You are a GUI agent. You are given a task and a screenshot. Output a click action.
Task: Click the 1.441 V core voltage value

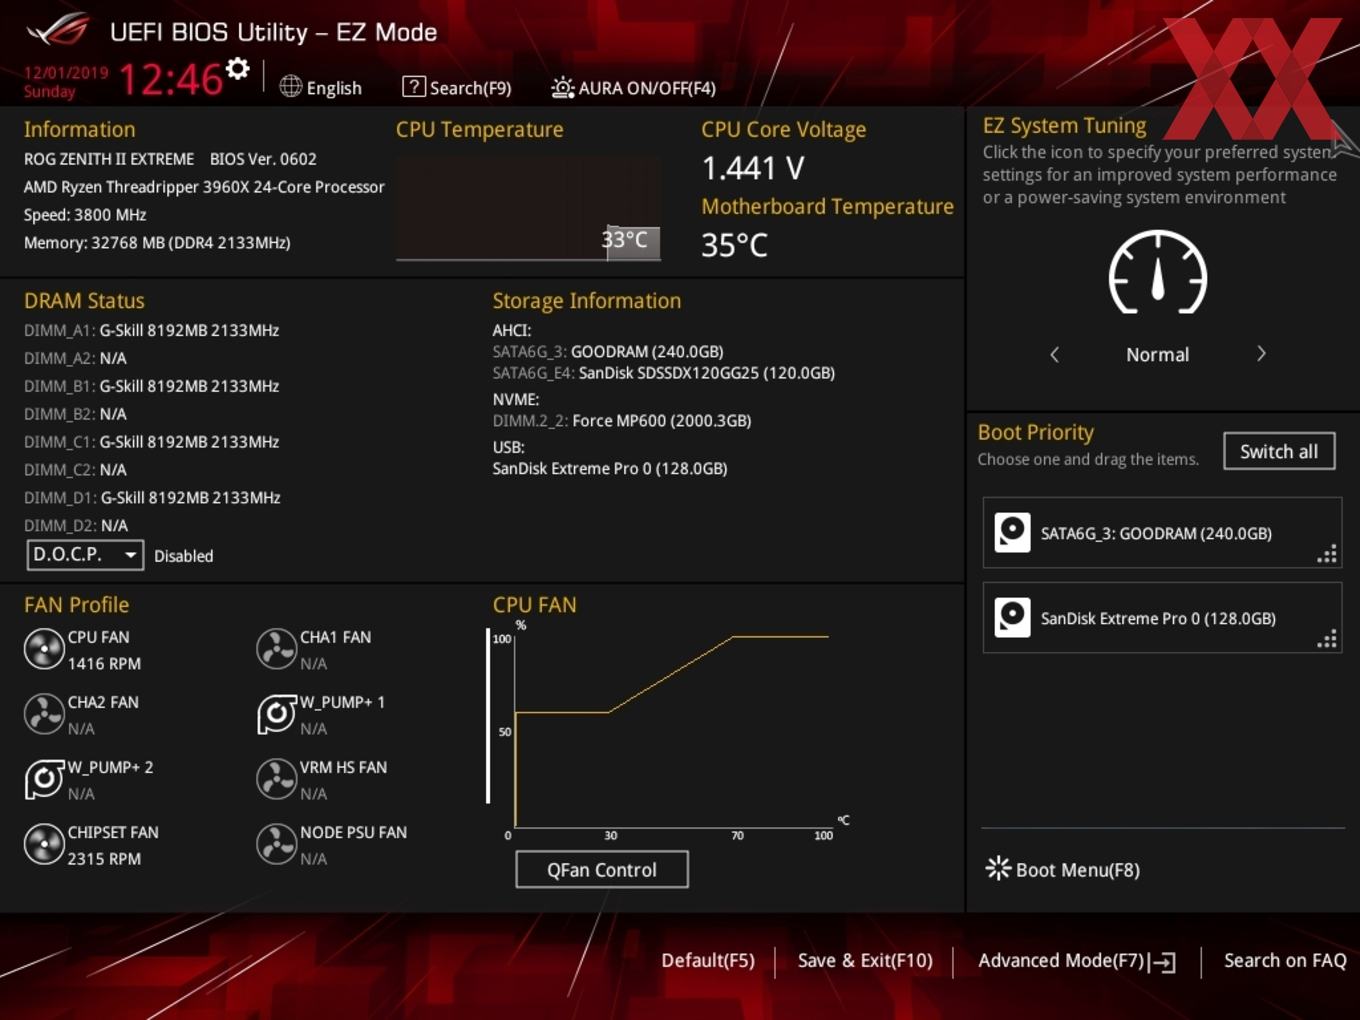(753, 168)
